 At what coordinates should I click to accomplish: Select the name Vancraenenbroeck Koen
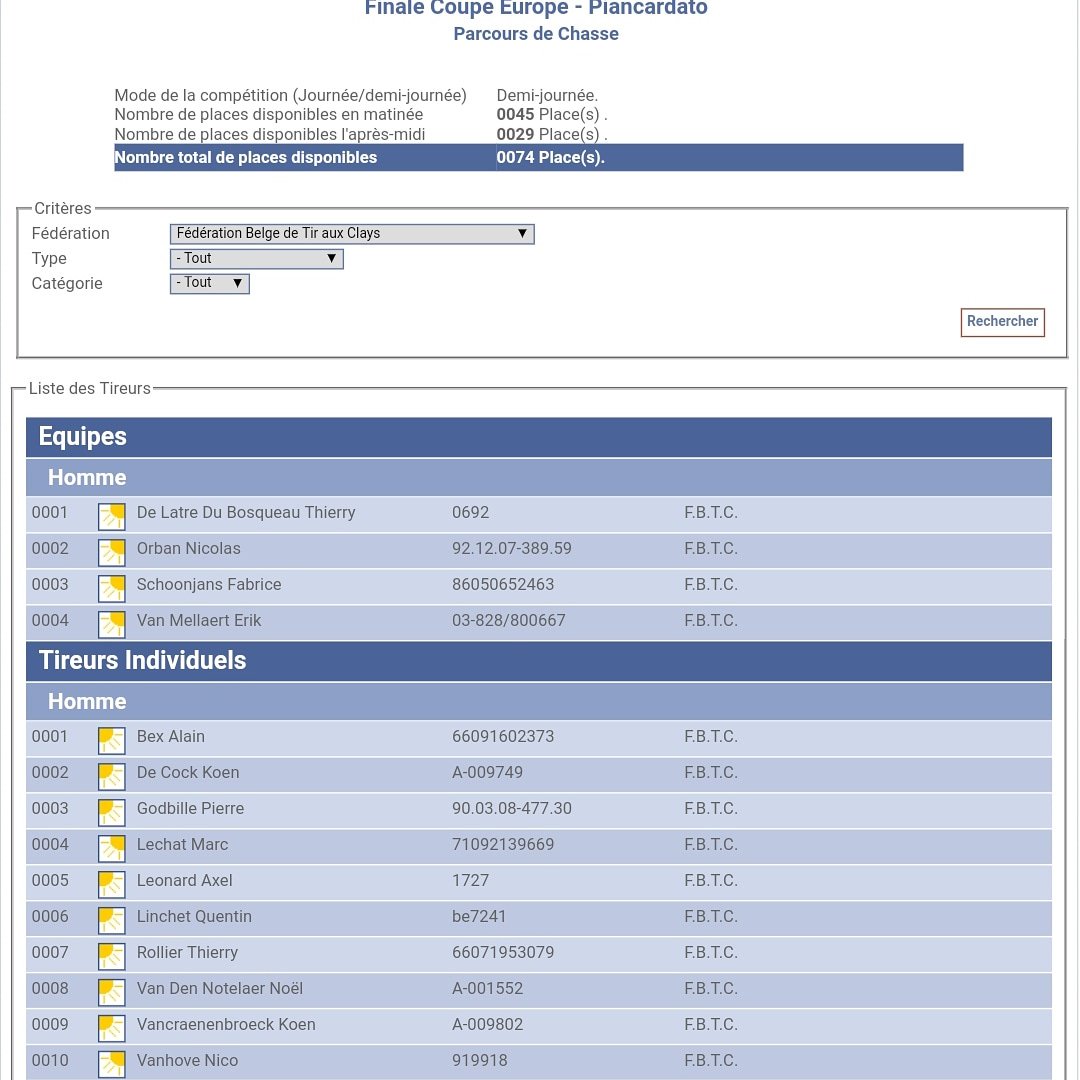click(226, 1024)
